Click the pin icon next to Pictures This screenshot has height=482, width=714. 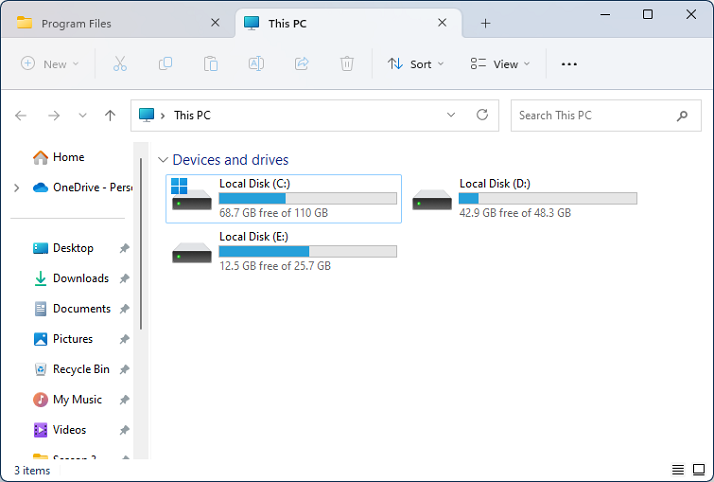[x=124, y=339]
